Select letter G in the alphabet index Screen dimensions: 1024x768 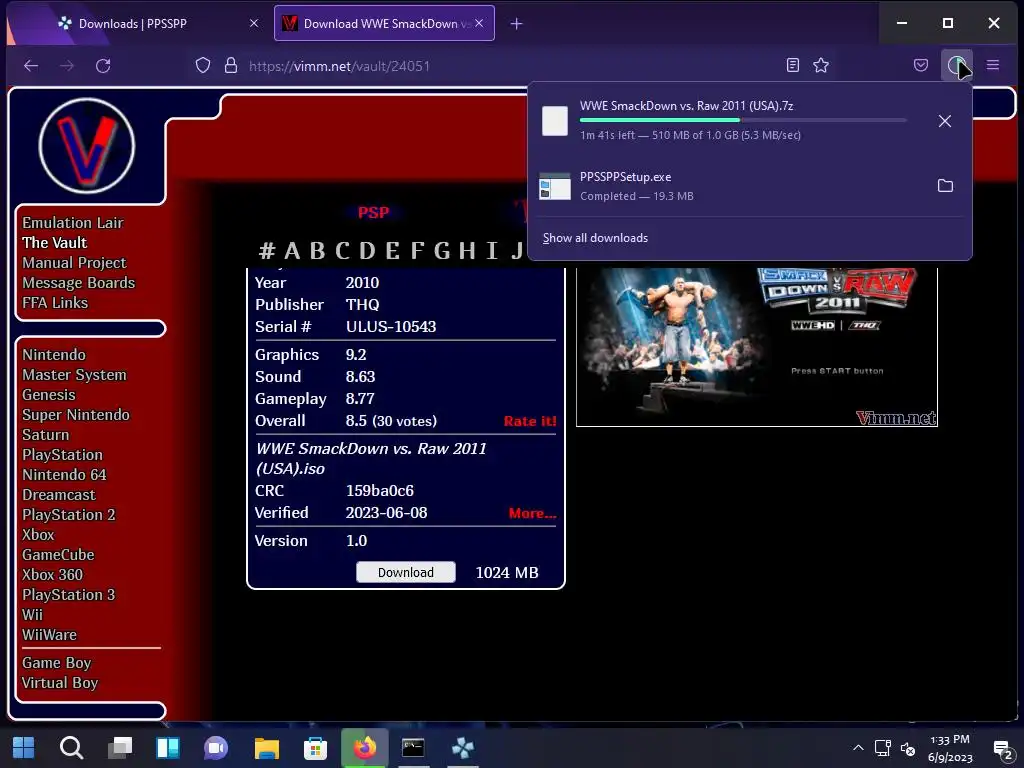(442, 250)
